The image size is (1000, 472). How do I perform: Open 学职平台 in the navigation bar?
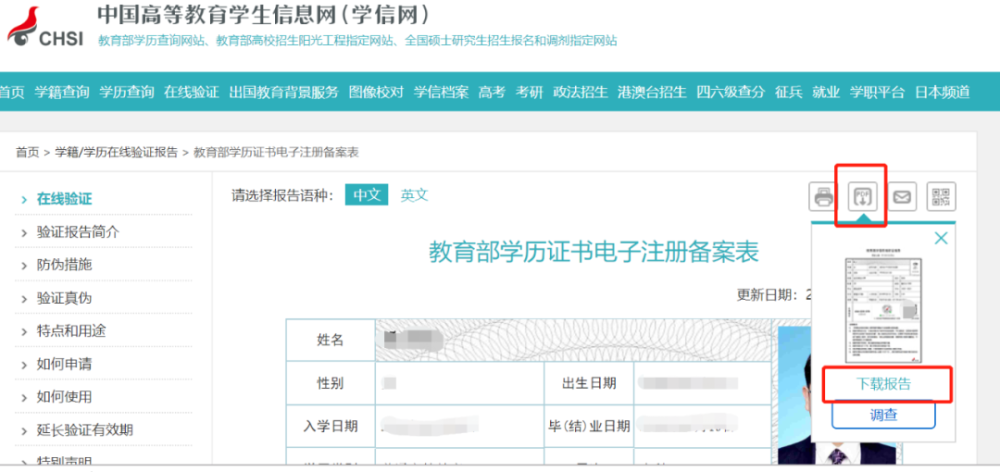(x=877, y=92)
